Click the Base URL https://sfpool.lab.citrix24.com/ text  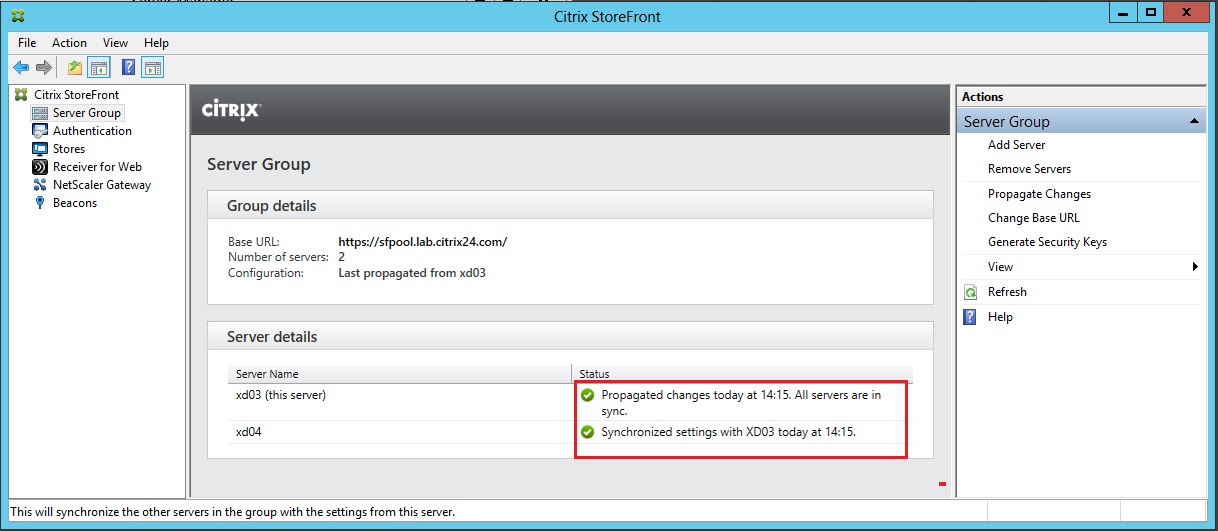[423, 241]
